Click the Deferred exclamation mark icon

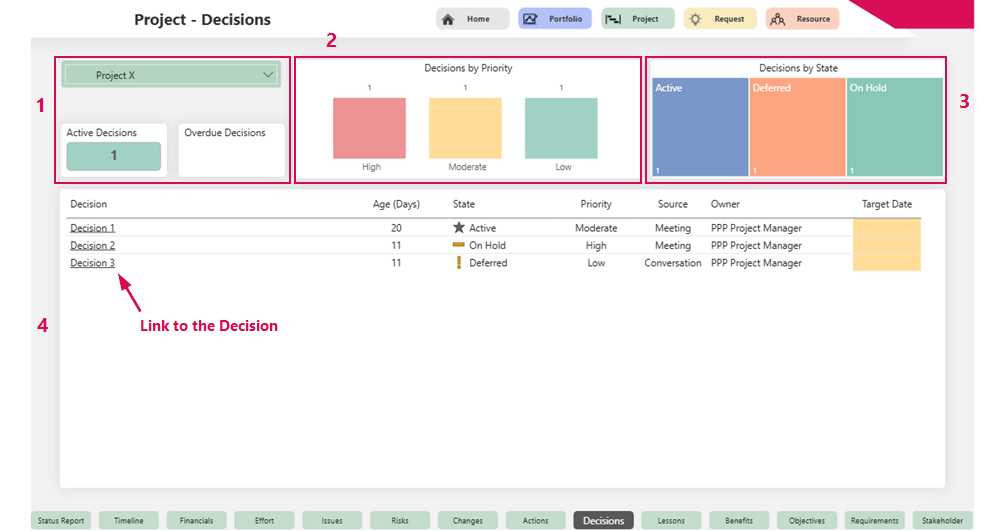click(x=459, y=263)
